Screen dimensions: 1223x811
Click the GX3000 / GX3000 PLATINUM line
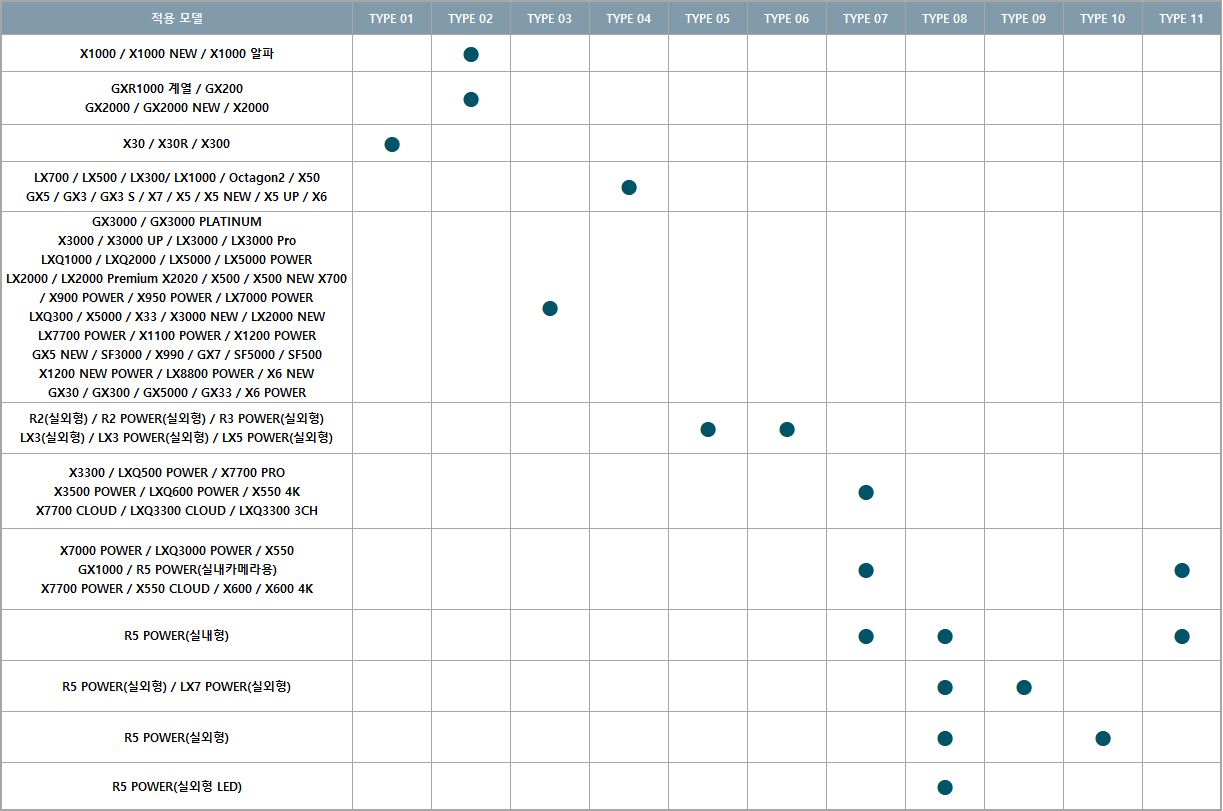[x=177, y=221]
